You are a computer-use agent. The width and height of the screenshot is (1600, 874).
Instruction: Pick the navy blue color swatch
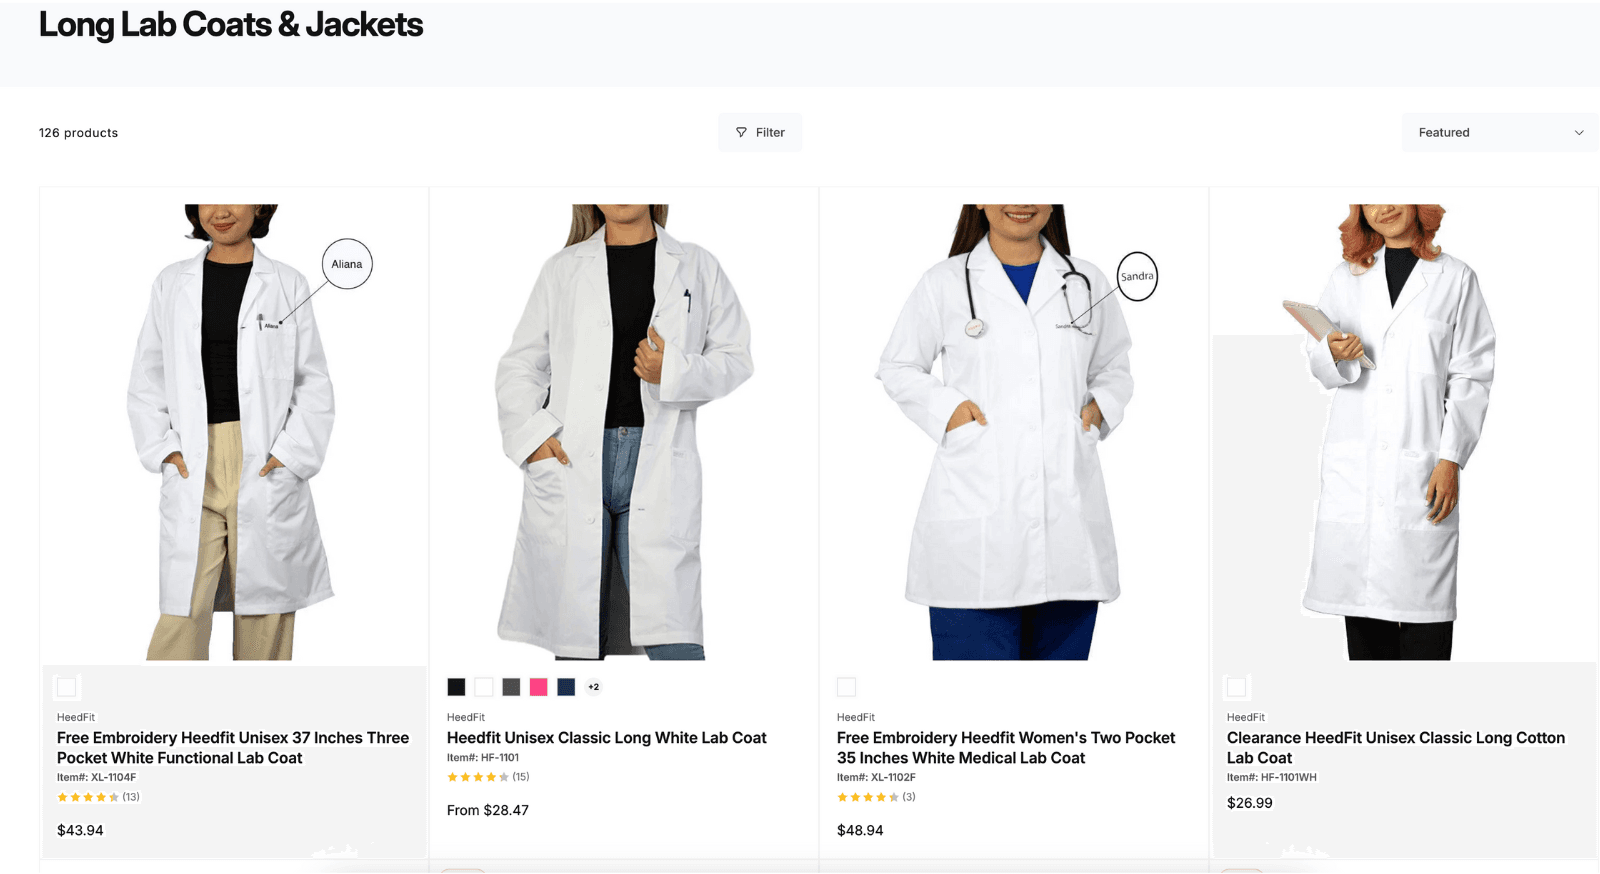pos(566,687)
